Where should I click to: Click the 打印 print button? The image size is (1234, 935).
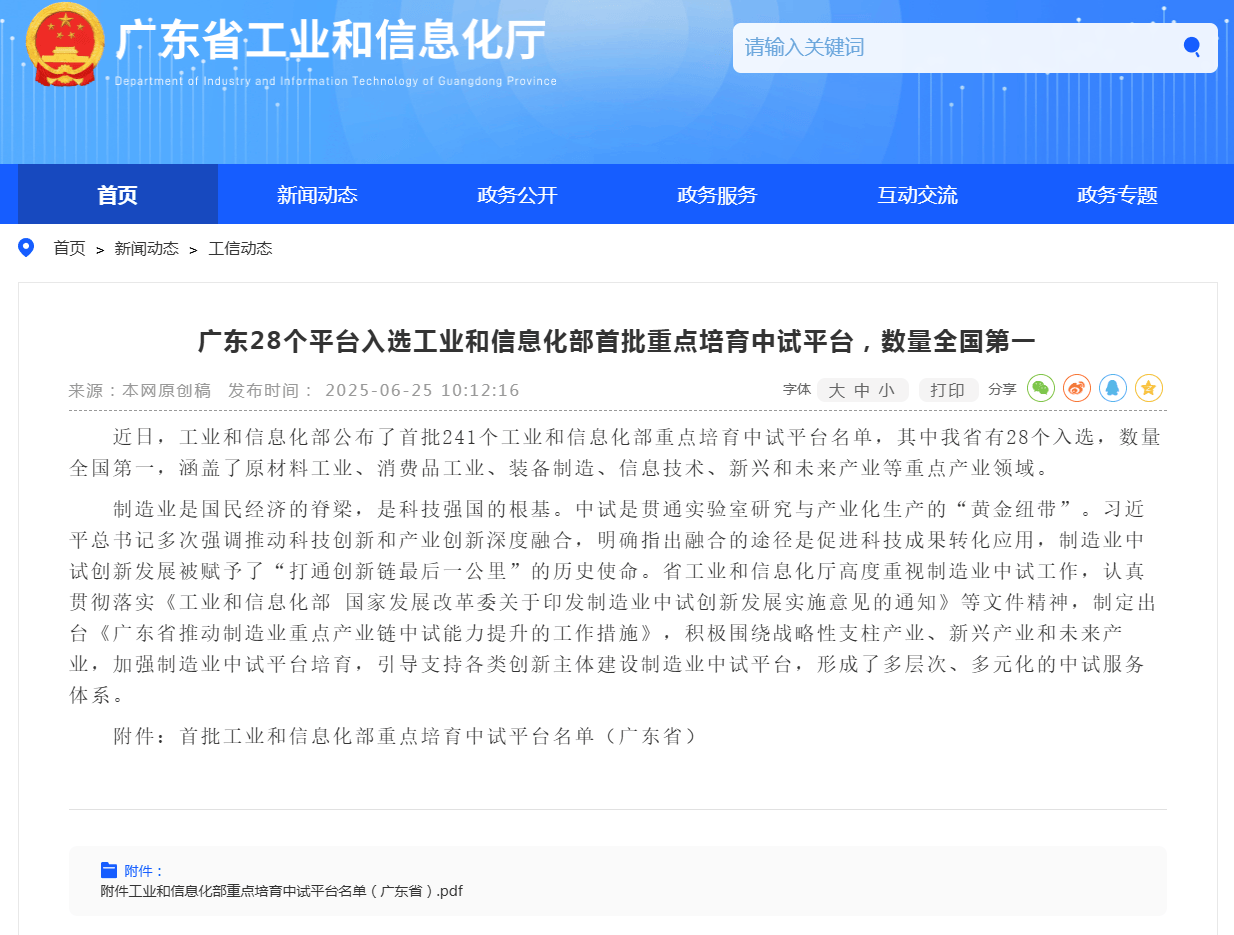pyautogui.click(x=947, y=390)
